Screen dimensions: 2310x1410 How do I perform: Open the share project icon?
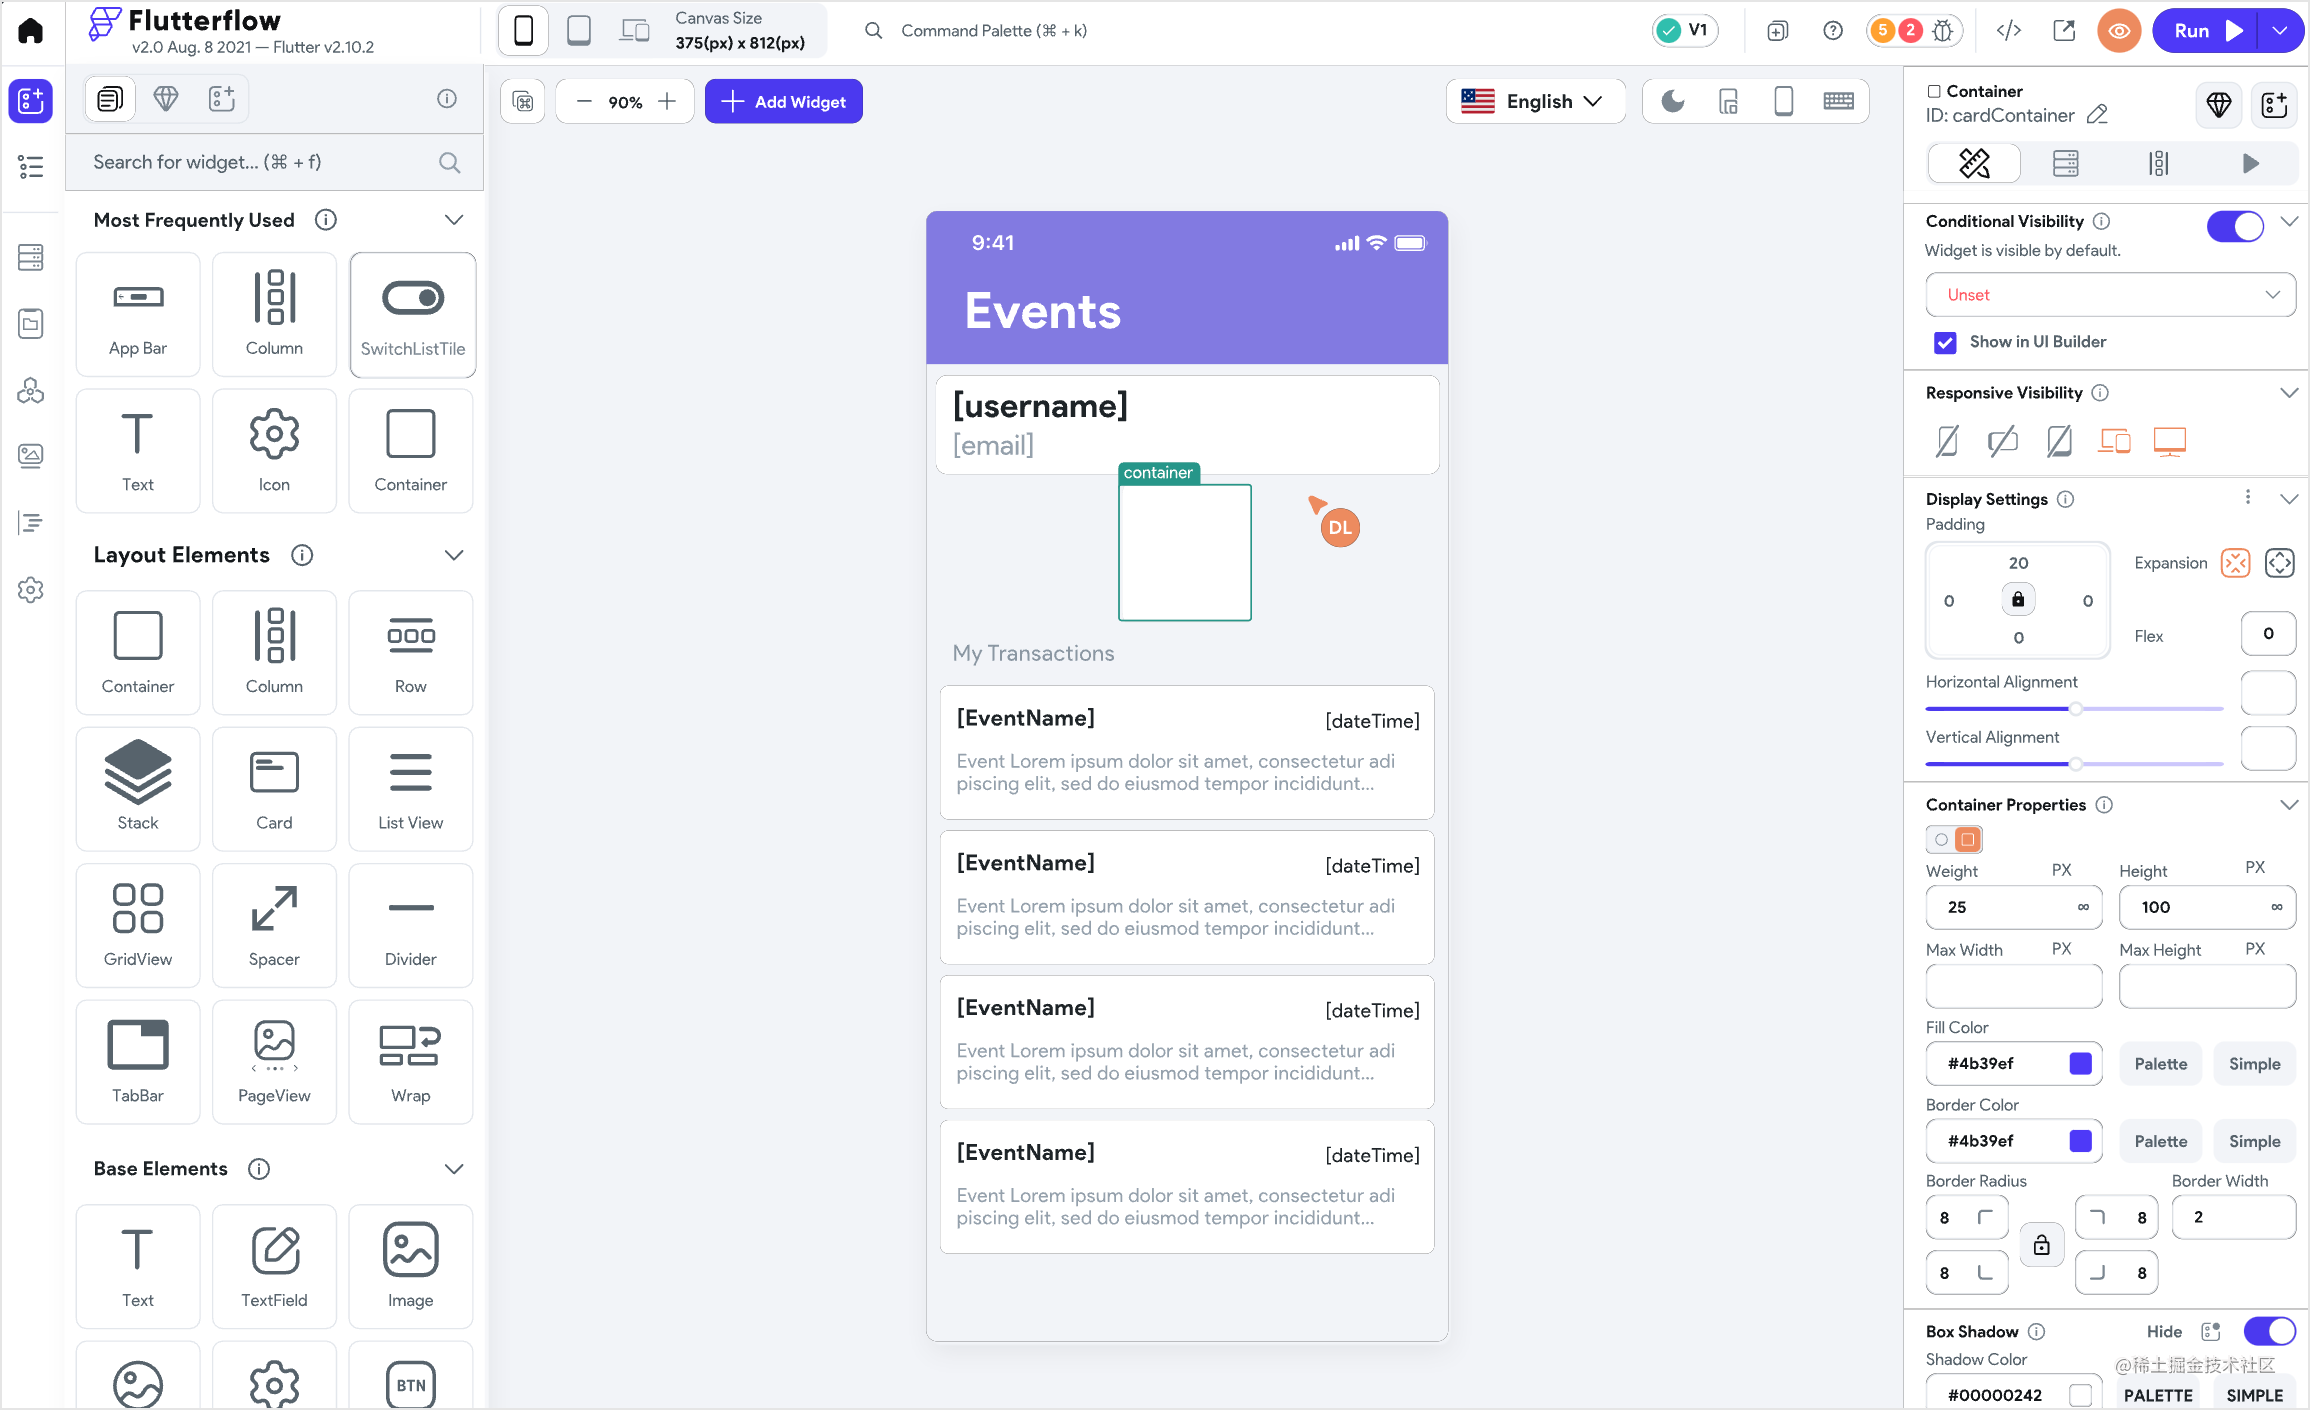click(x=2064, y=30)
